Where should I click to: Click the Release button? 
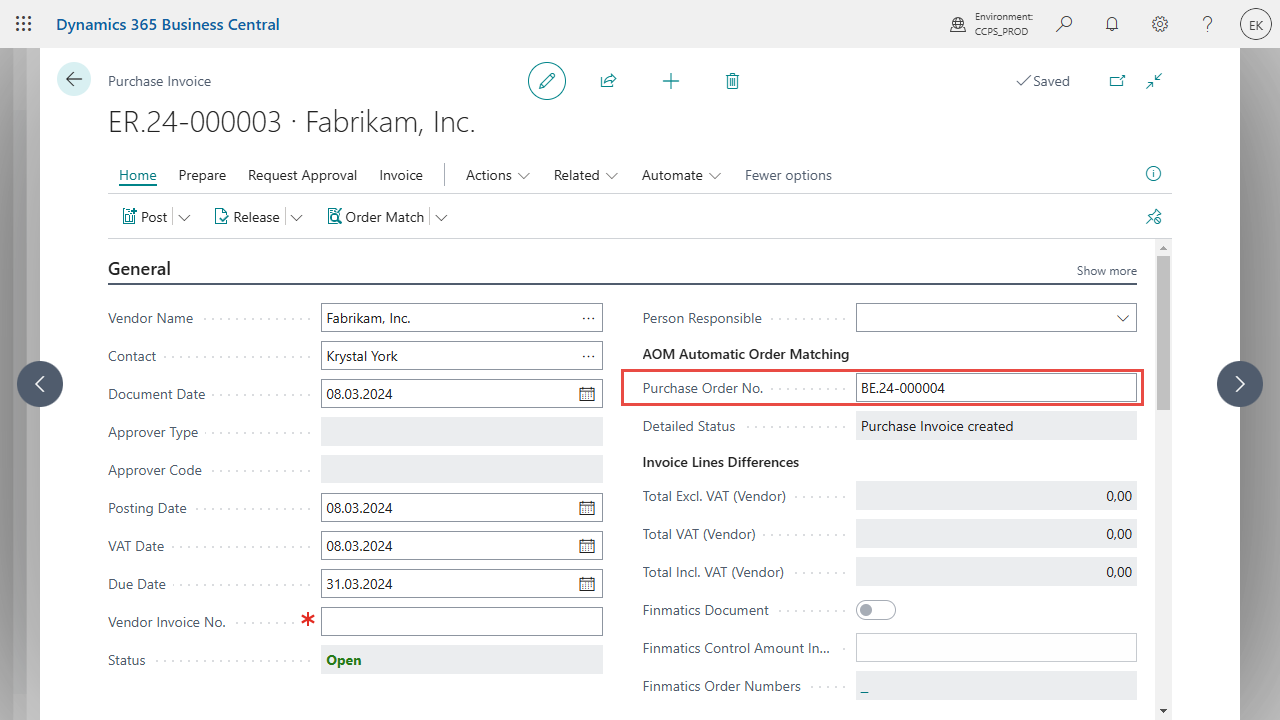pos(247,217)
